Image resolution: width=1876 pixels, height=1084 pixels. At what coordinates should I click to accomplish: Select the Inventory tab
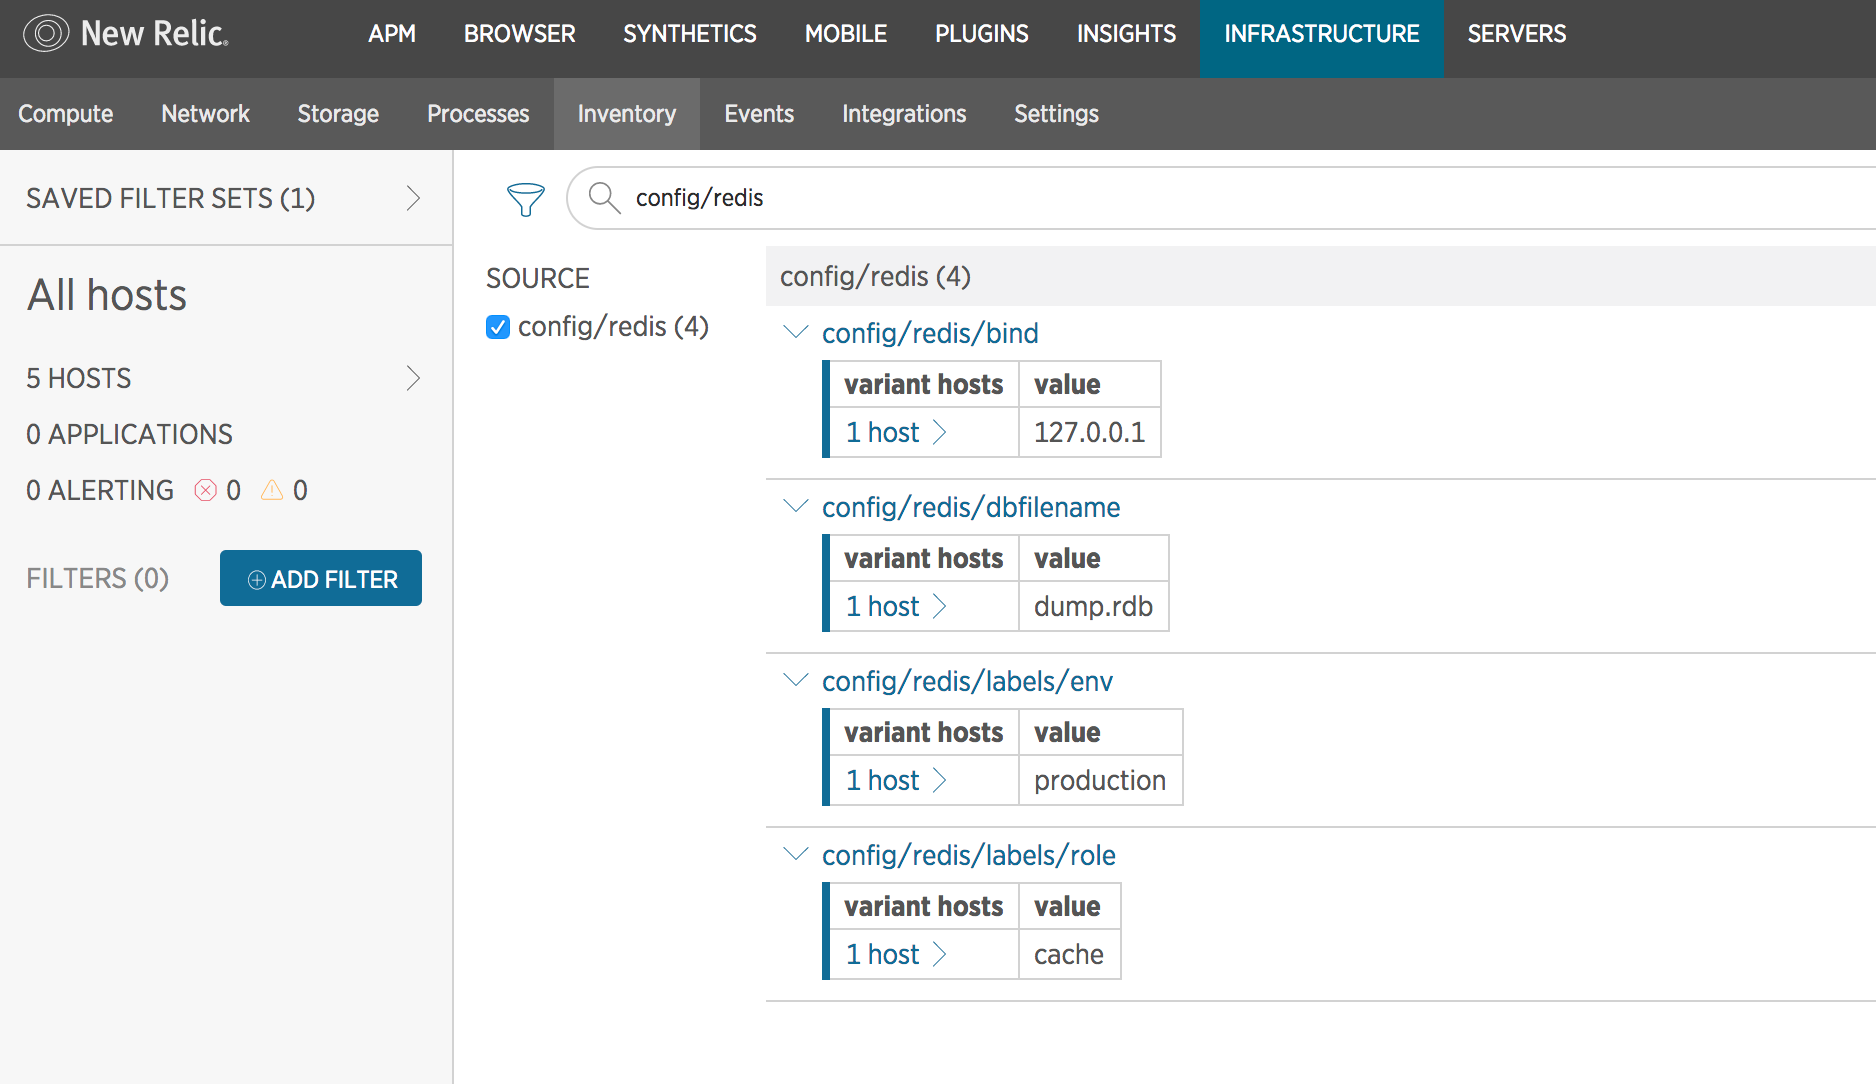(627, 114)
